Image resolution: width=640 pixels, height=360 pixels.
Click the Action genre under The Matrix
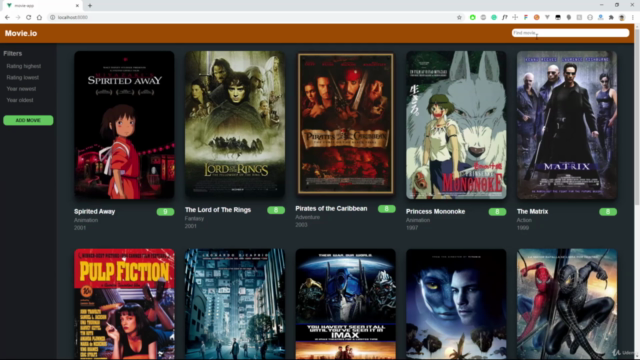tap(524, 220)
